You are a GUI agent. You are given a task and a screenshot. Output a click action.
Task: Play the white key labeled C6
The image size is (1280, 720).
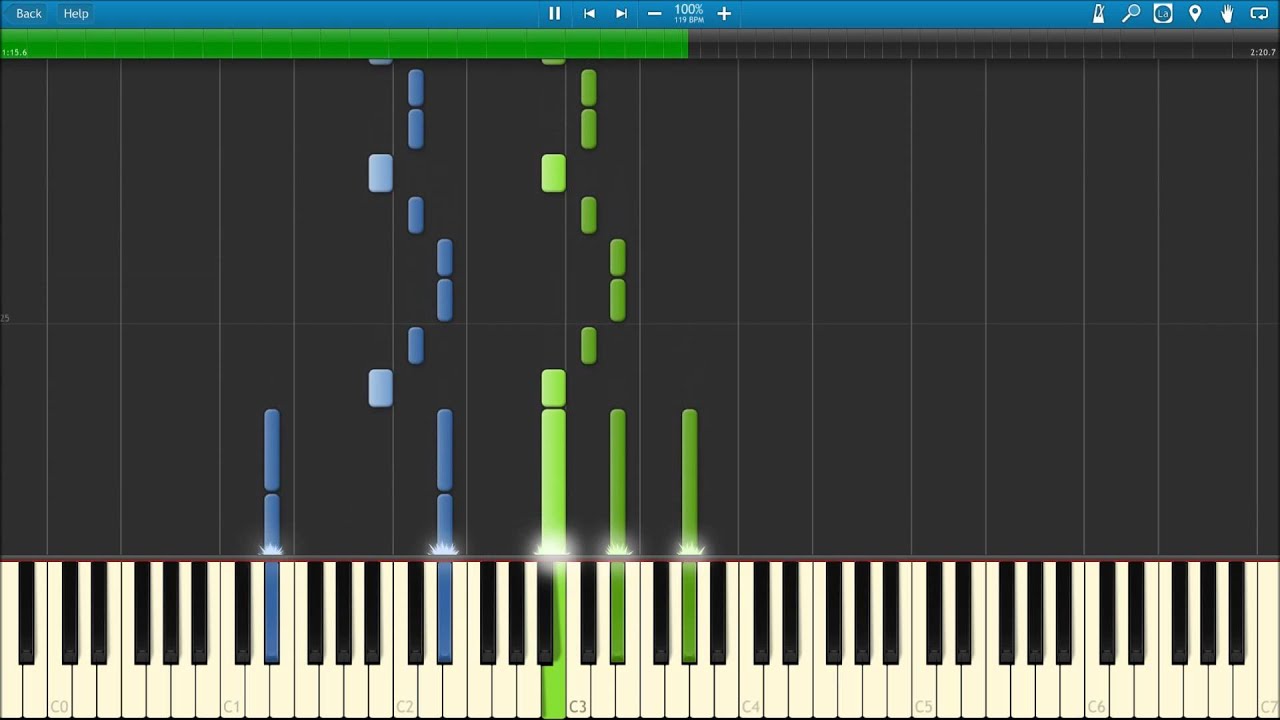(1097, 690)
